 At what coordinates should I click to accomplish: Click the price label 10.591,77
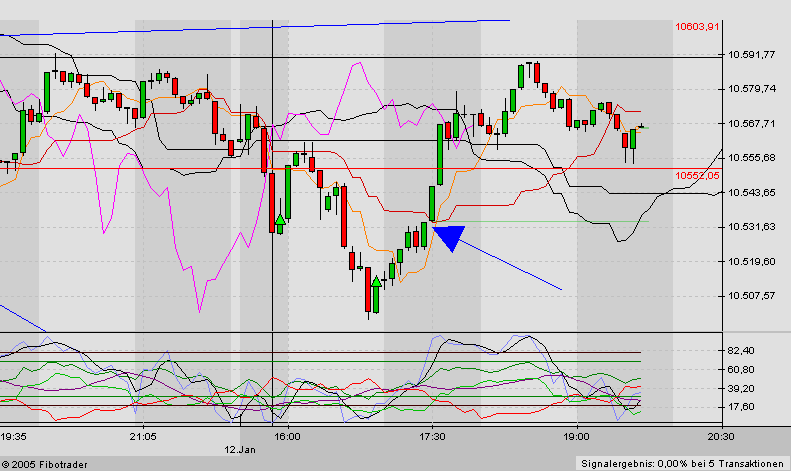[752, 54]
